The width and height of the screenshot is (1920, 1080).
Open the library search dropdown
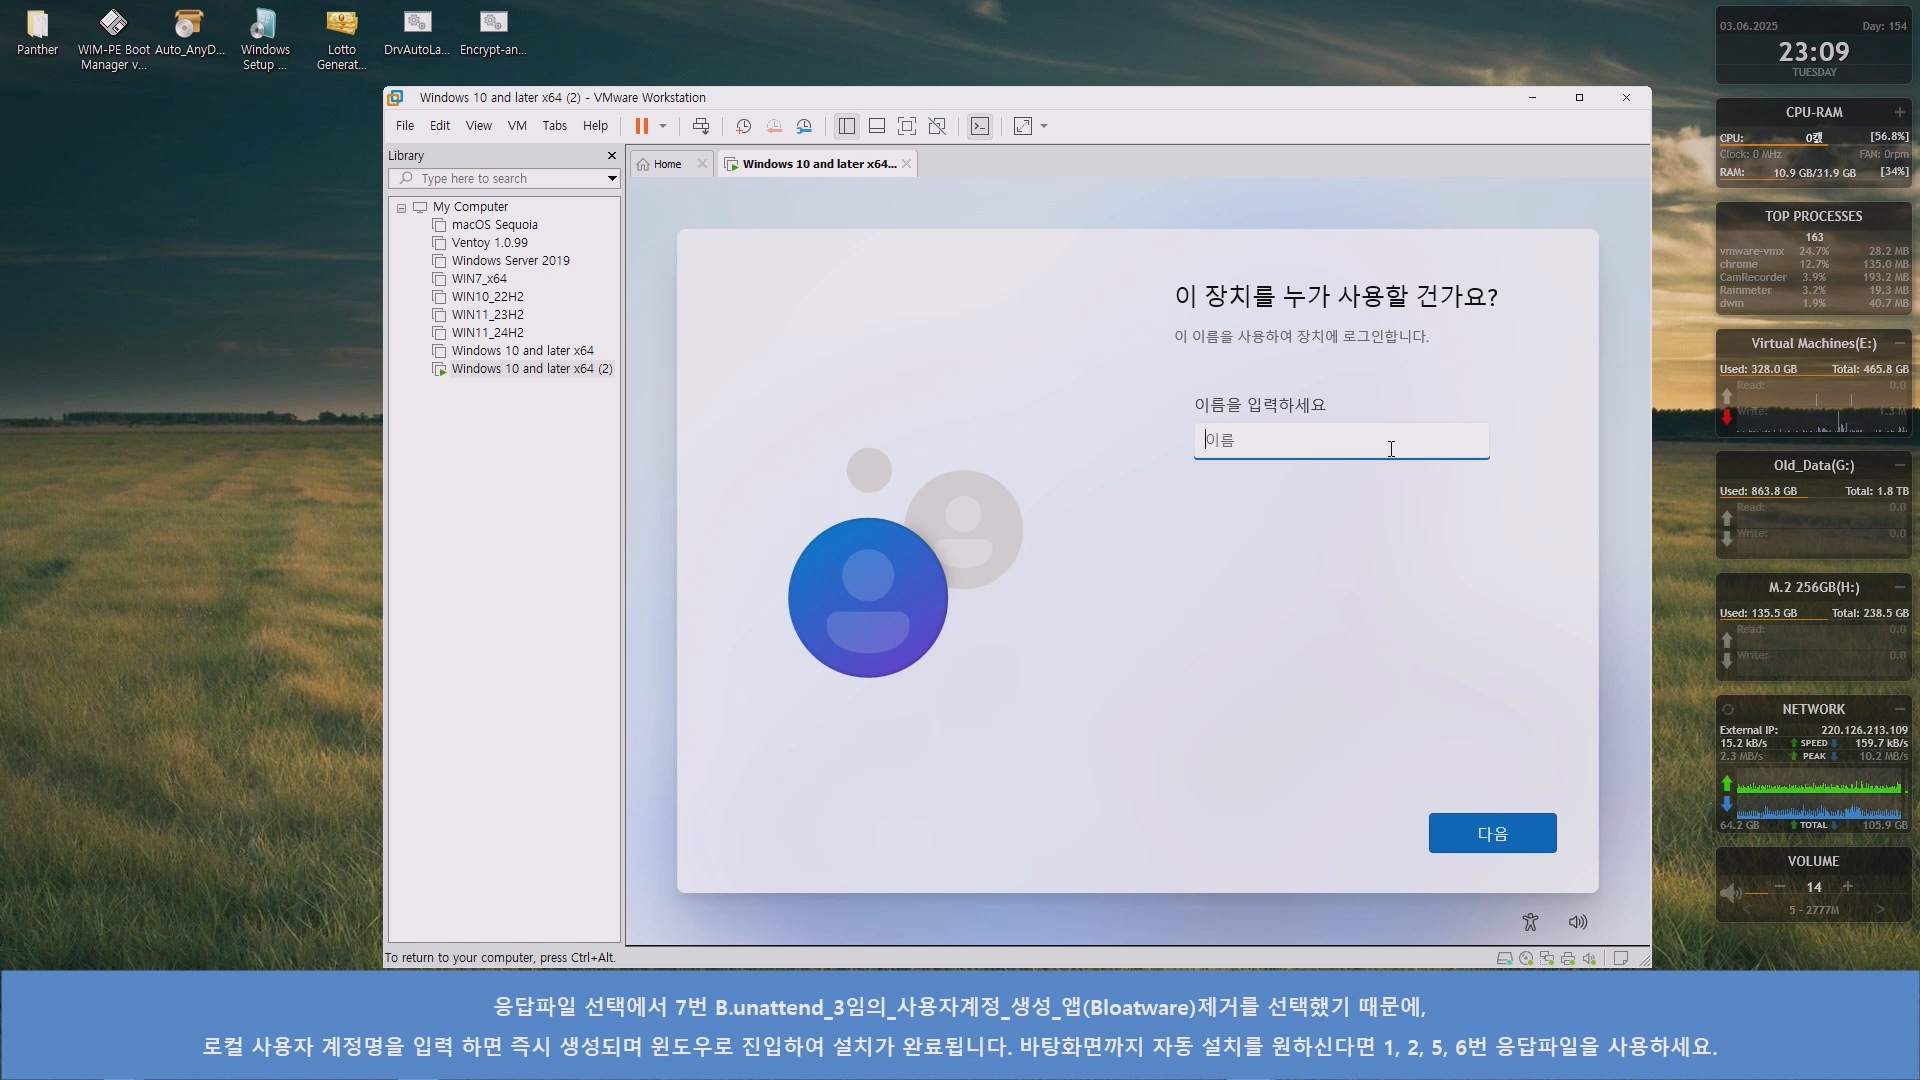tap(612, 179)
